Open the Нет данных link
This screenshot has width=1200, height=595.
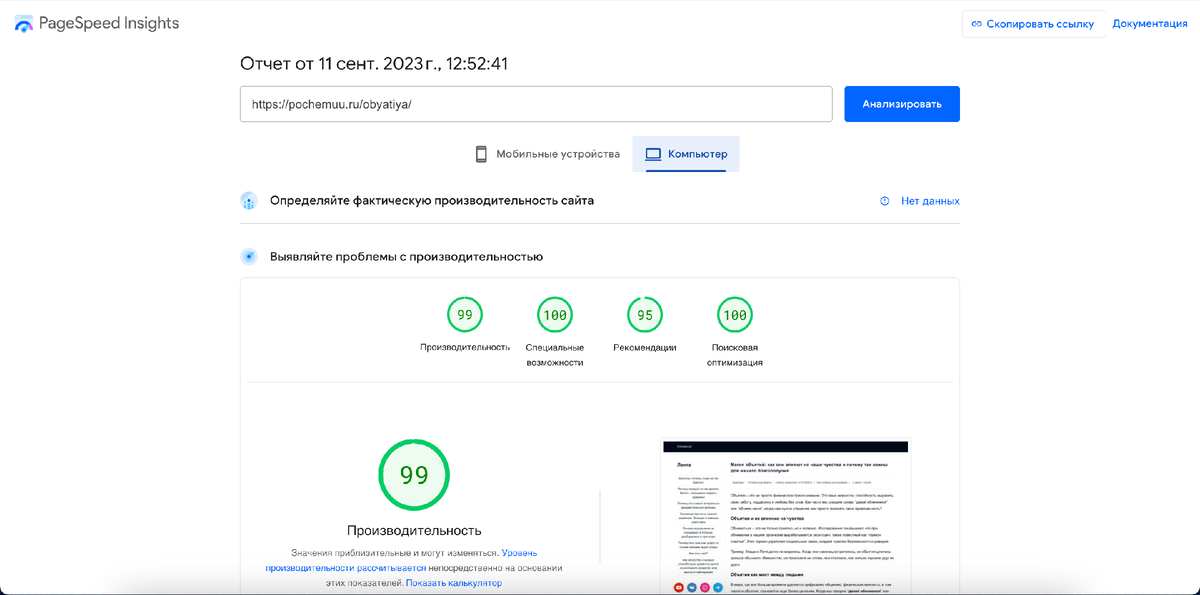(x=930, y=201)
